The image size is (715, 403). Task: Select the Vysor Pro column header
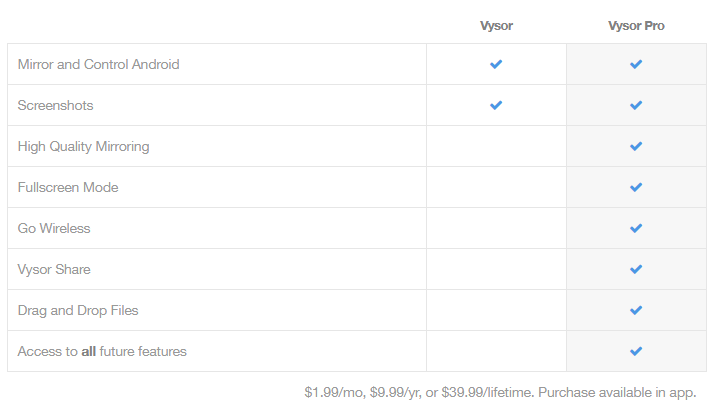(636, 26)
